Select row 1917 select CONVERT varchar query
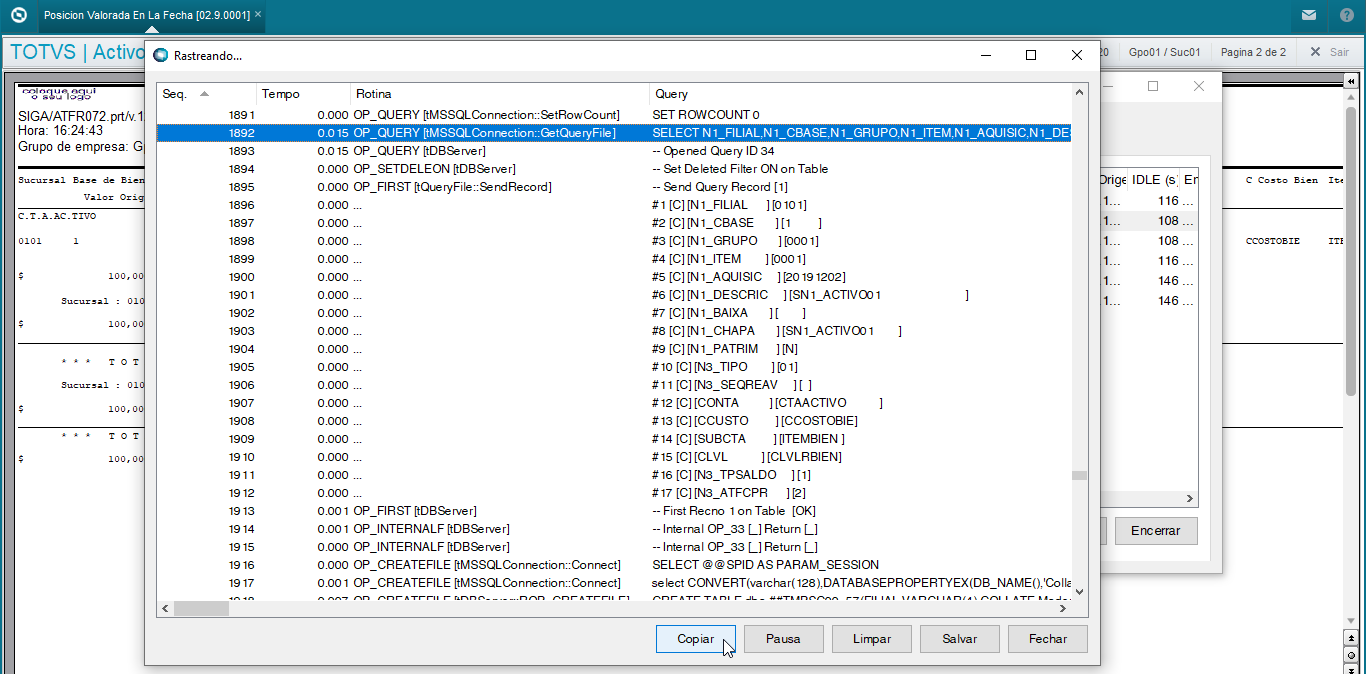This screenshot has height=674, width=1366. 615,583
